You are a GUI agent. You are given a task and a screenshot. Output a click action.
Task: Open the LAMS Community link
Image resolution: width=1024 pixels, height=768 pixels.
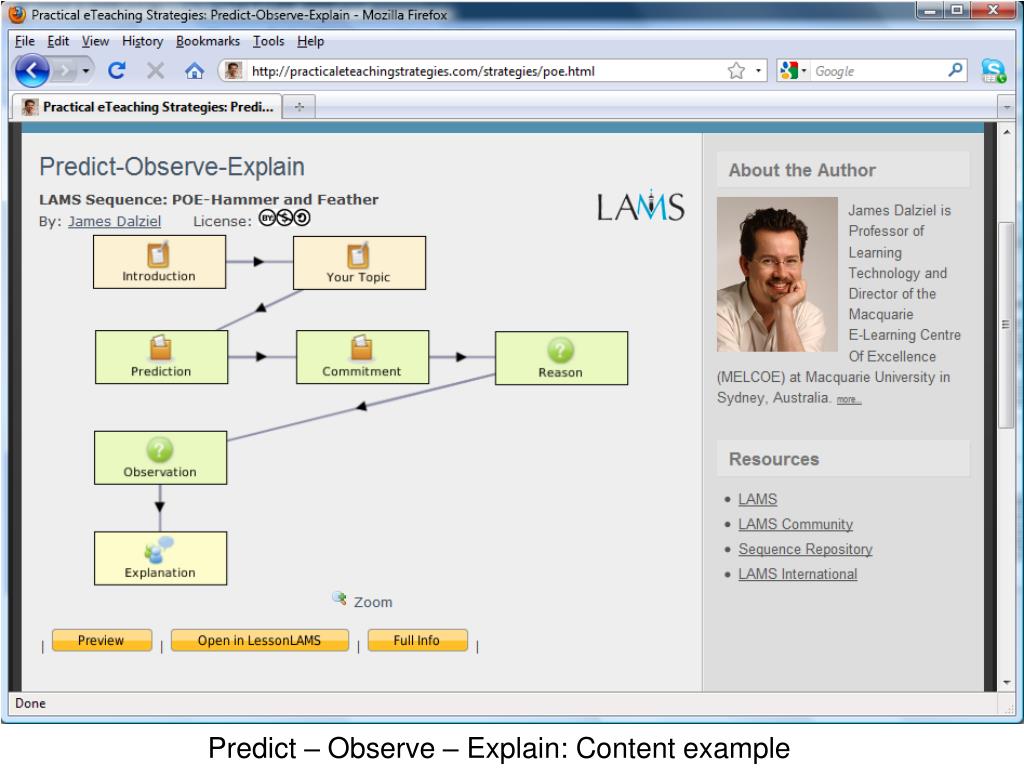795,524
